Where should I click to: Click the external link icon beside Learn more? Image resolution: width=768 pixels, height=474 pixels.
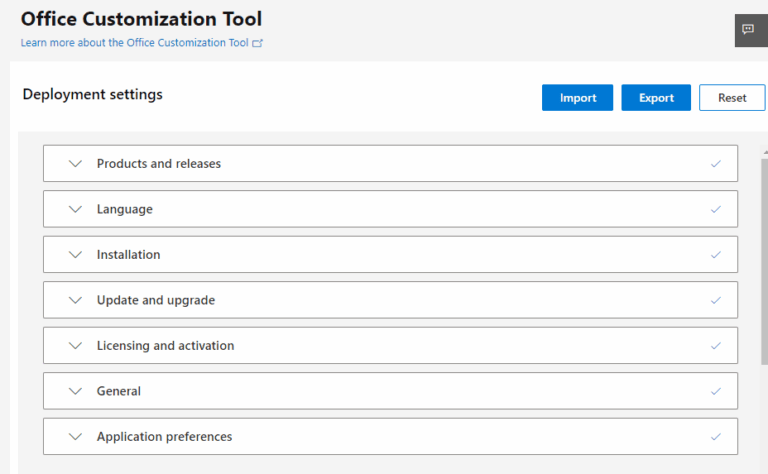258,44
